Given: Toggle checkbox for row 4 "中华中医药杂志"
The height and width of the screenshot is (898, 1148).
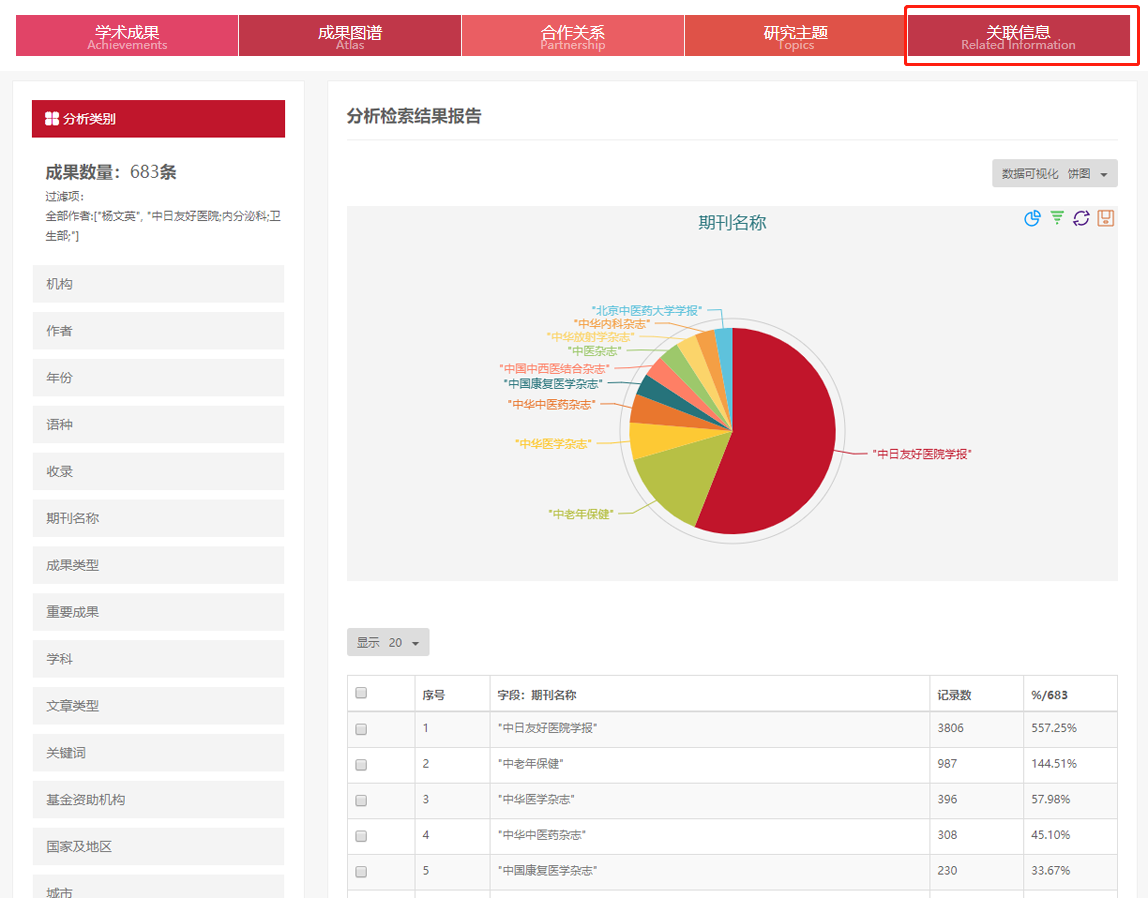Looking at the screenshot, I should point(362,836).
